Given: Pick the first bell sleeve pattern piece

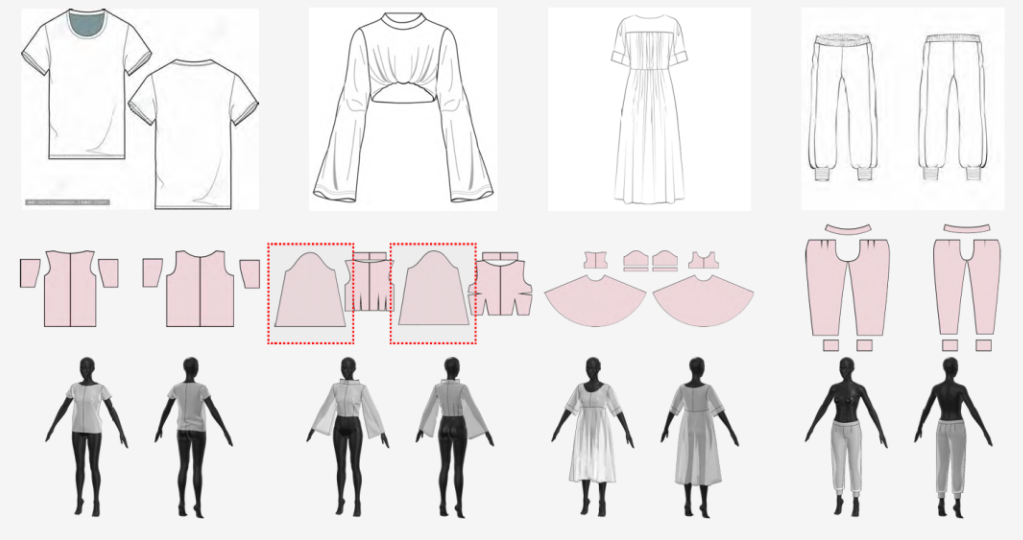Looking at the screenshot, I should coord(311,288).
